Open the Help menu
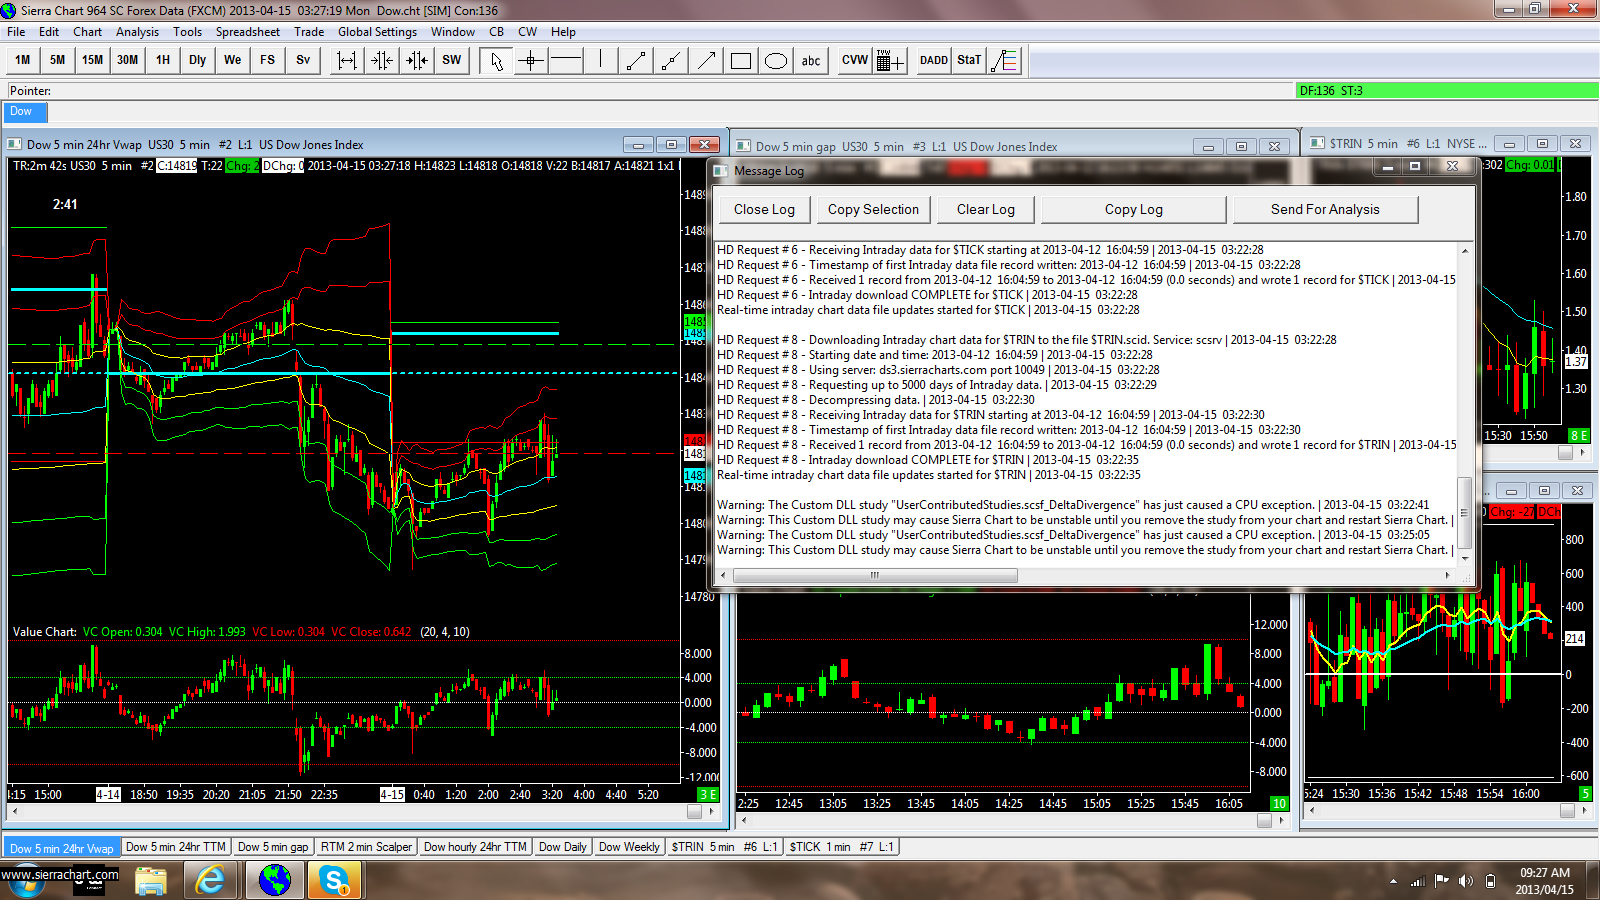Screen dimensions: 1600x900 tap(563, 32)
